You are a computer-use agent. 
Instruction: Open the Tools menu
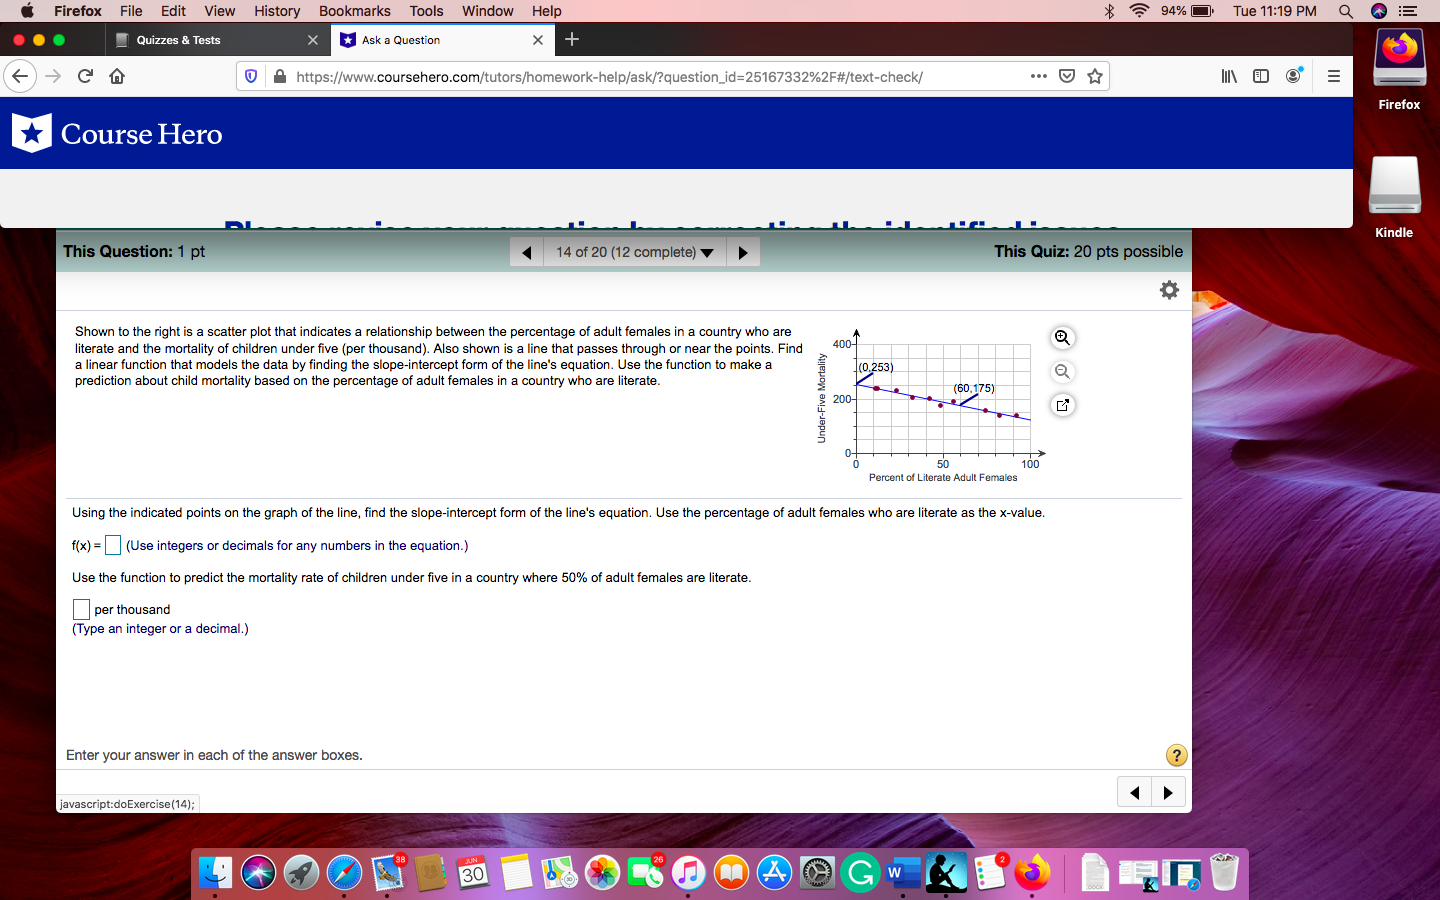pos(426,11)
